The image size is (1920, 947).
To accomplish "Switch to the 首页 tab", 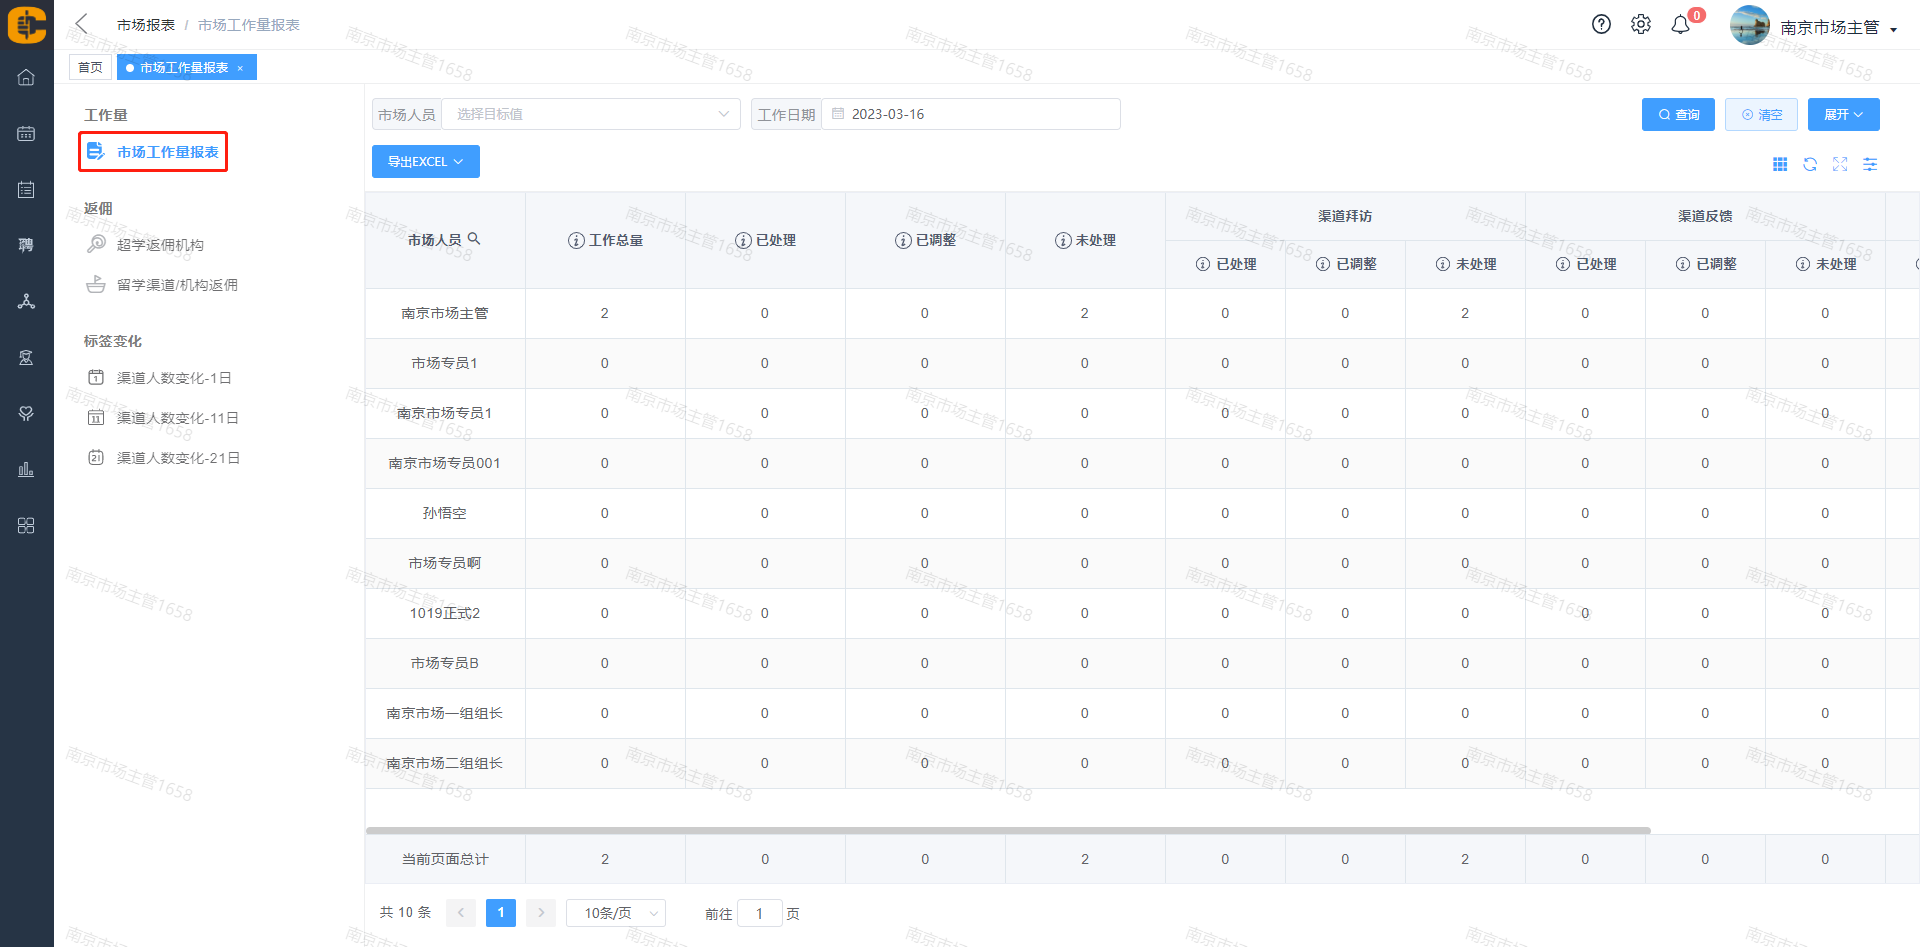I will point(90,68).
